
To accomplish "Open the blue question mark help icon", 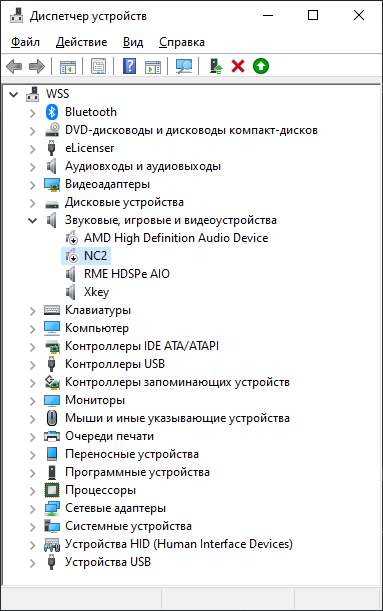I will coord(129,66).
